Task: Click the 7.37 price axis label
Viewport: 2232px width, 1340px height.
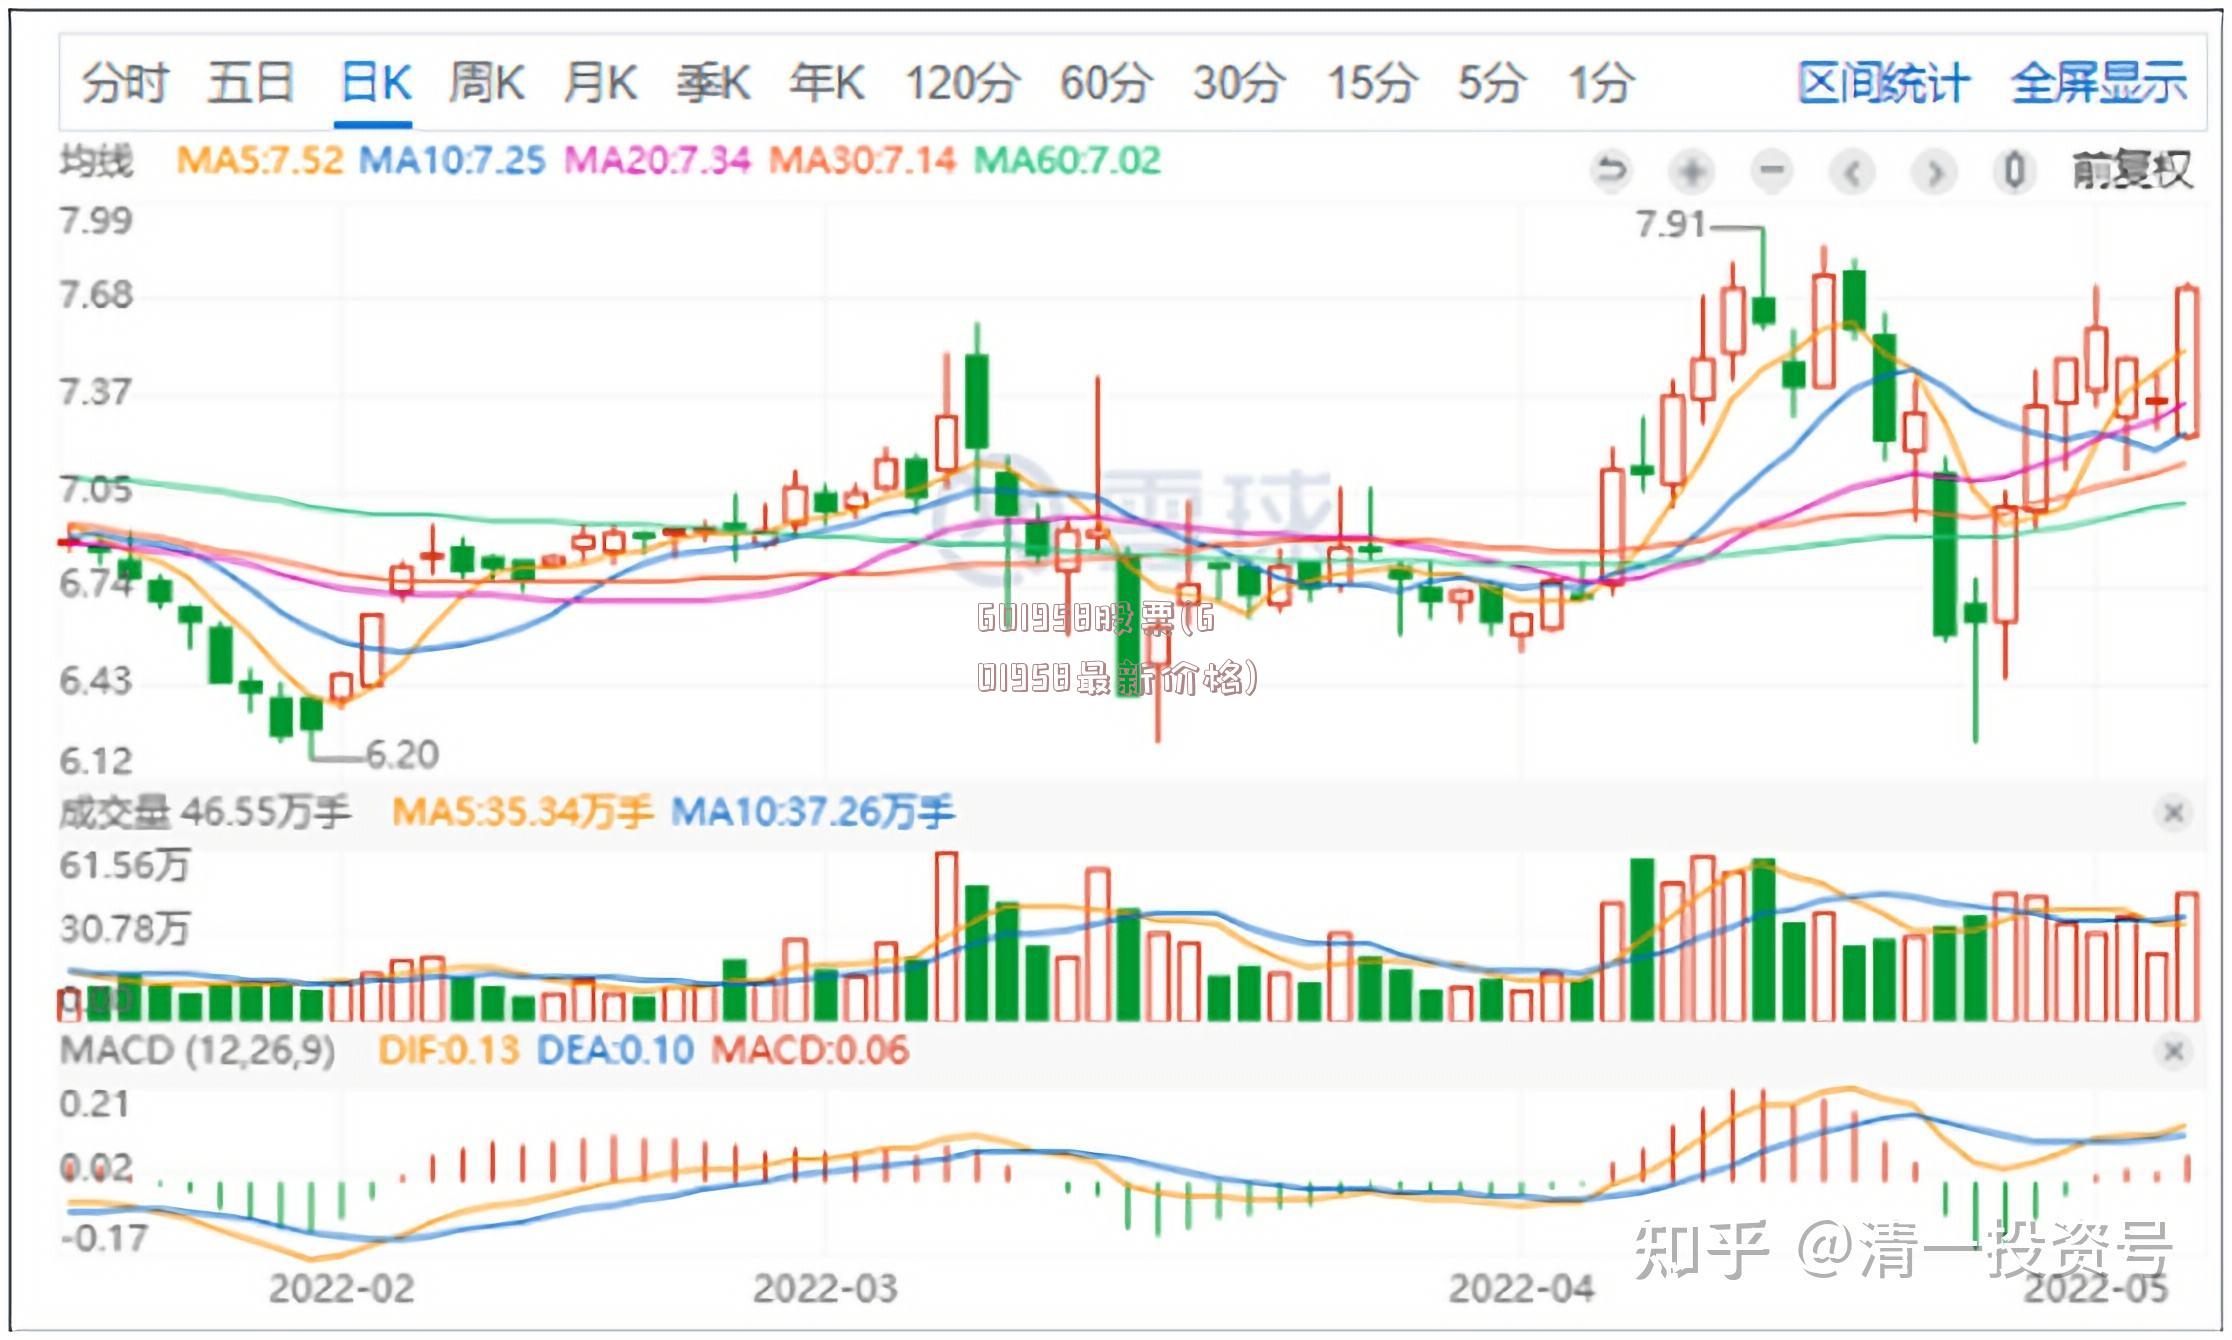Action: point(96,392)
